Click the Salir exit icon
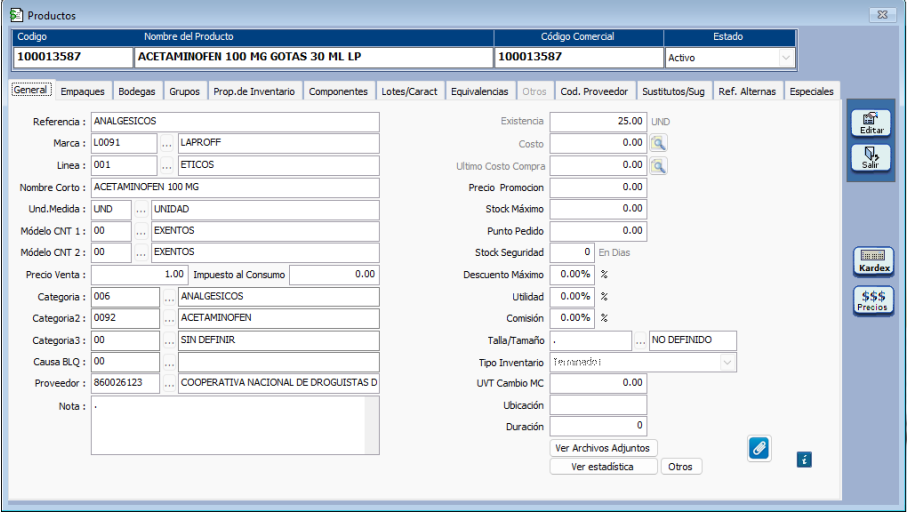Screen dimensions: 909x515 pyautogui.click(x=870, y=157)
